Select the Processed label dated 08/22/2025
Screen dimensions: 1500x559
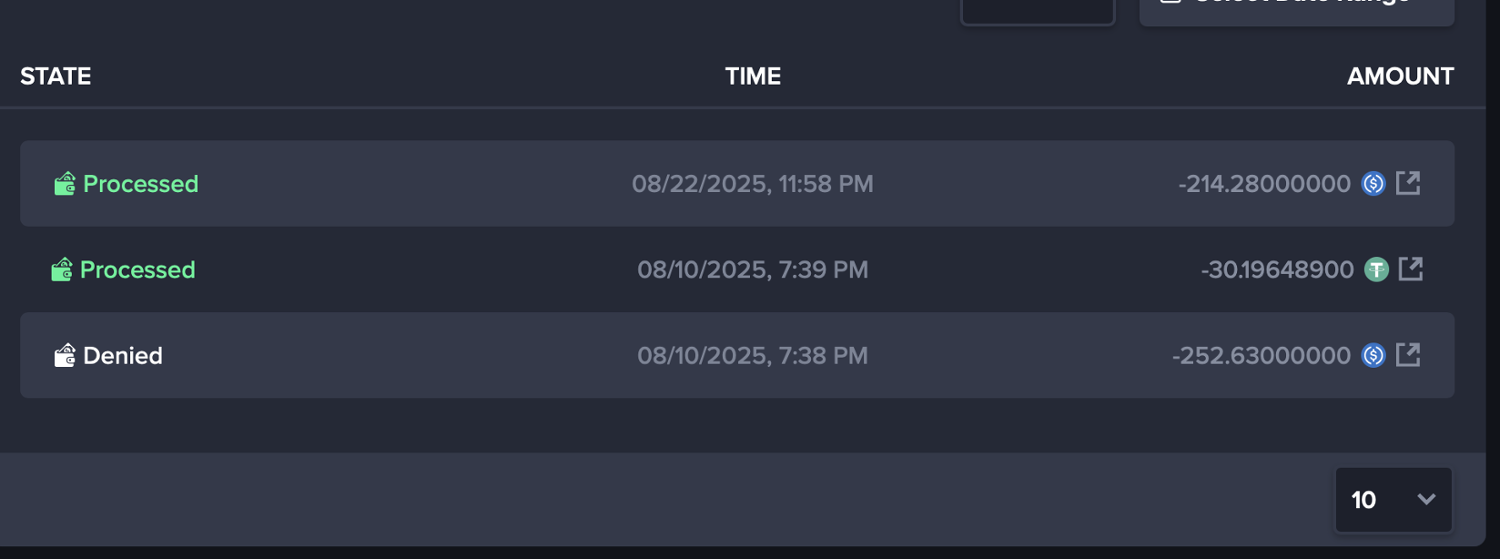click(141, 184)
